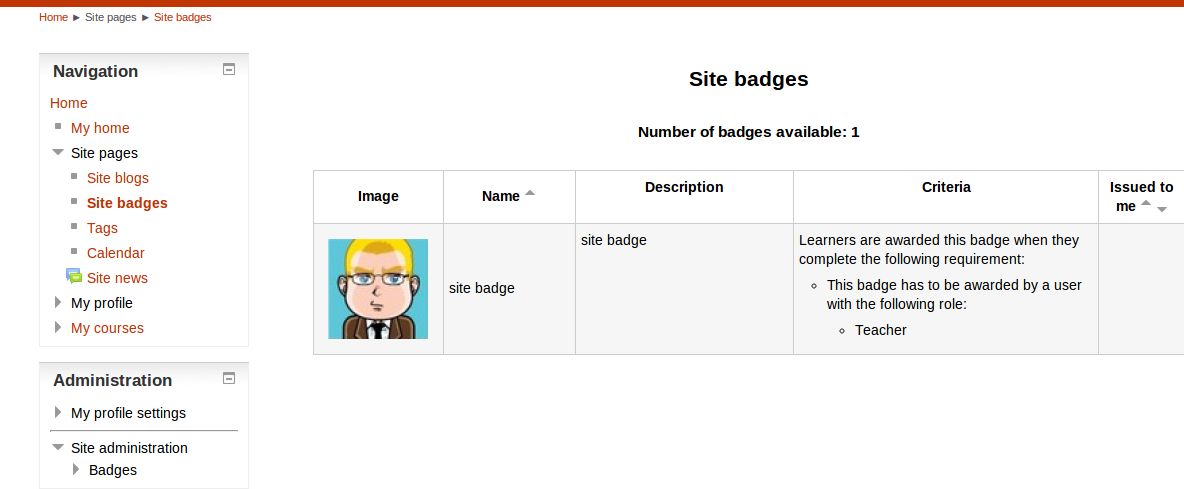This screenshot has width=1184, height=489.
Task: Open the Calendar link
Action: coord(116,253)
